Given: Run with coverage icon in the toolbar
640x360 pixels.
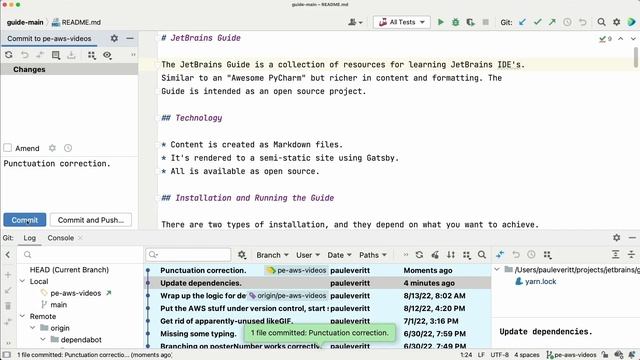Looking at the screenshot, I should pyautogui.click(x=470, y=22).
